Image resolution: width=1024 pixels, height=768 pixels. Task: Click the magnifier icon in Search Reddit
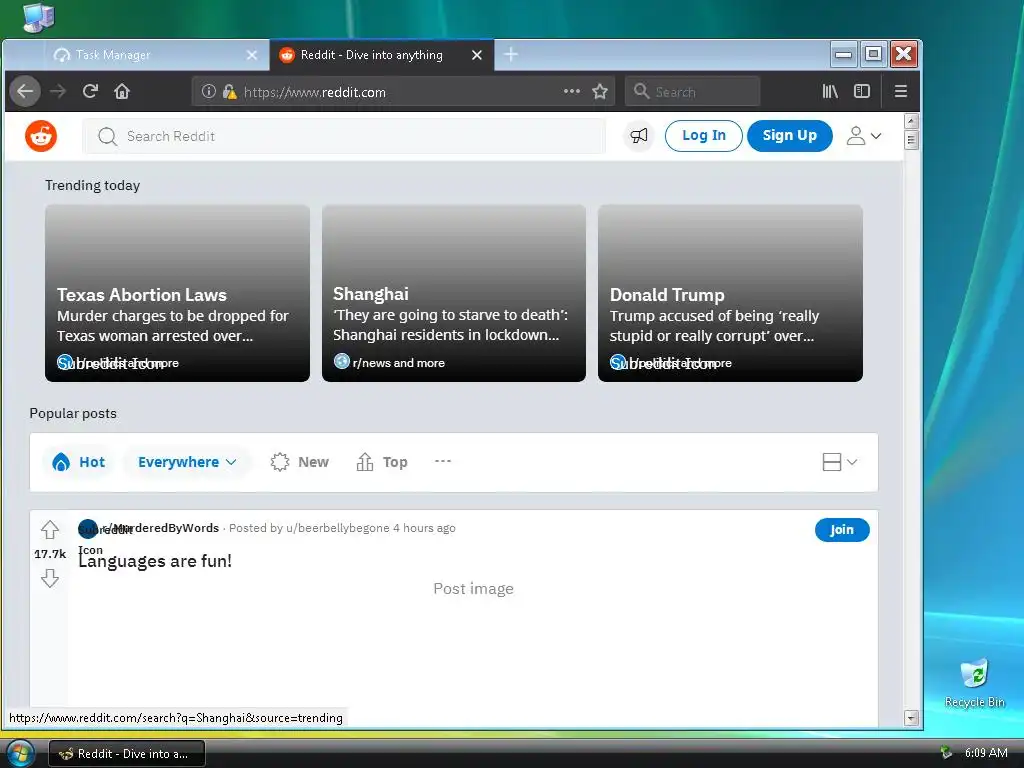107,136
